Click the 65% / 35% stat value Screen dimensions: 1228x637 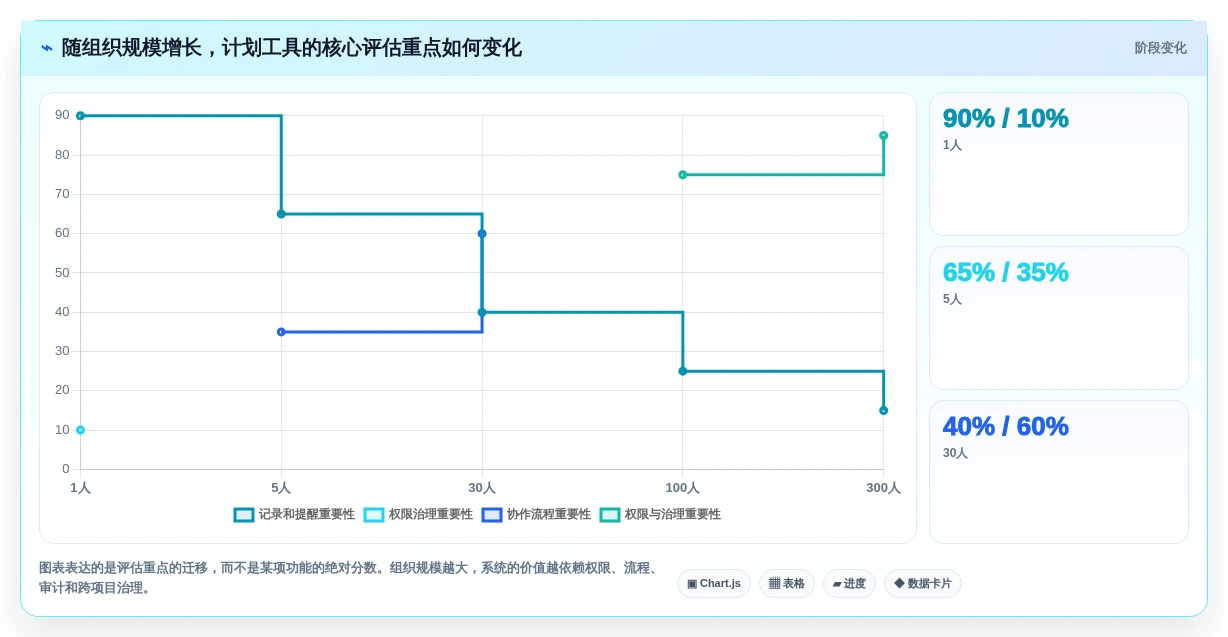pyautogui.click(x=1005, y=272)
